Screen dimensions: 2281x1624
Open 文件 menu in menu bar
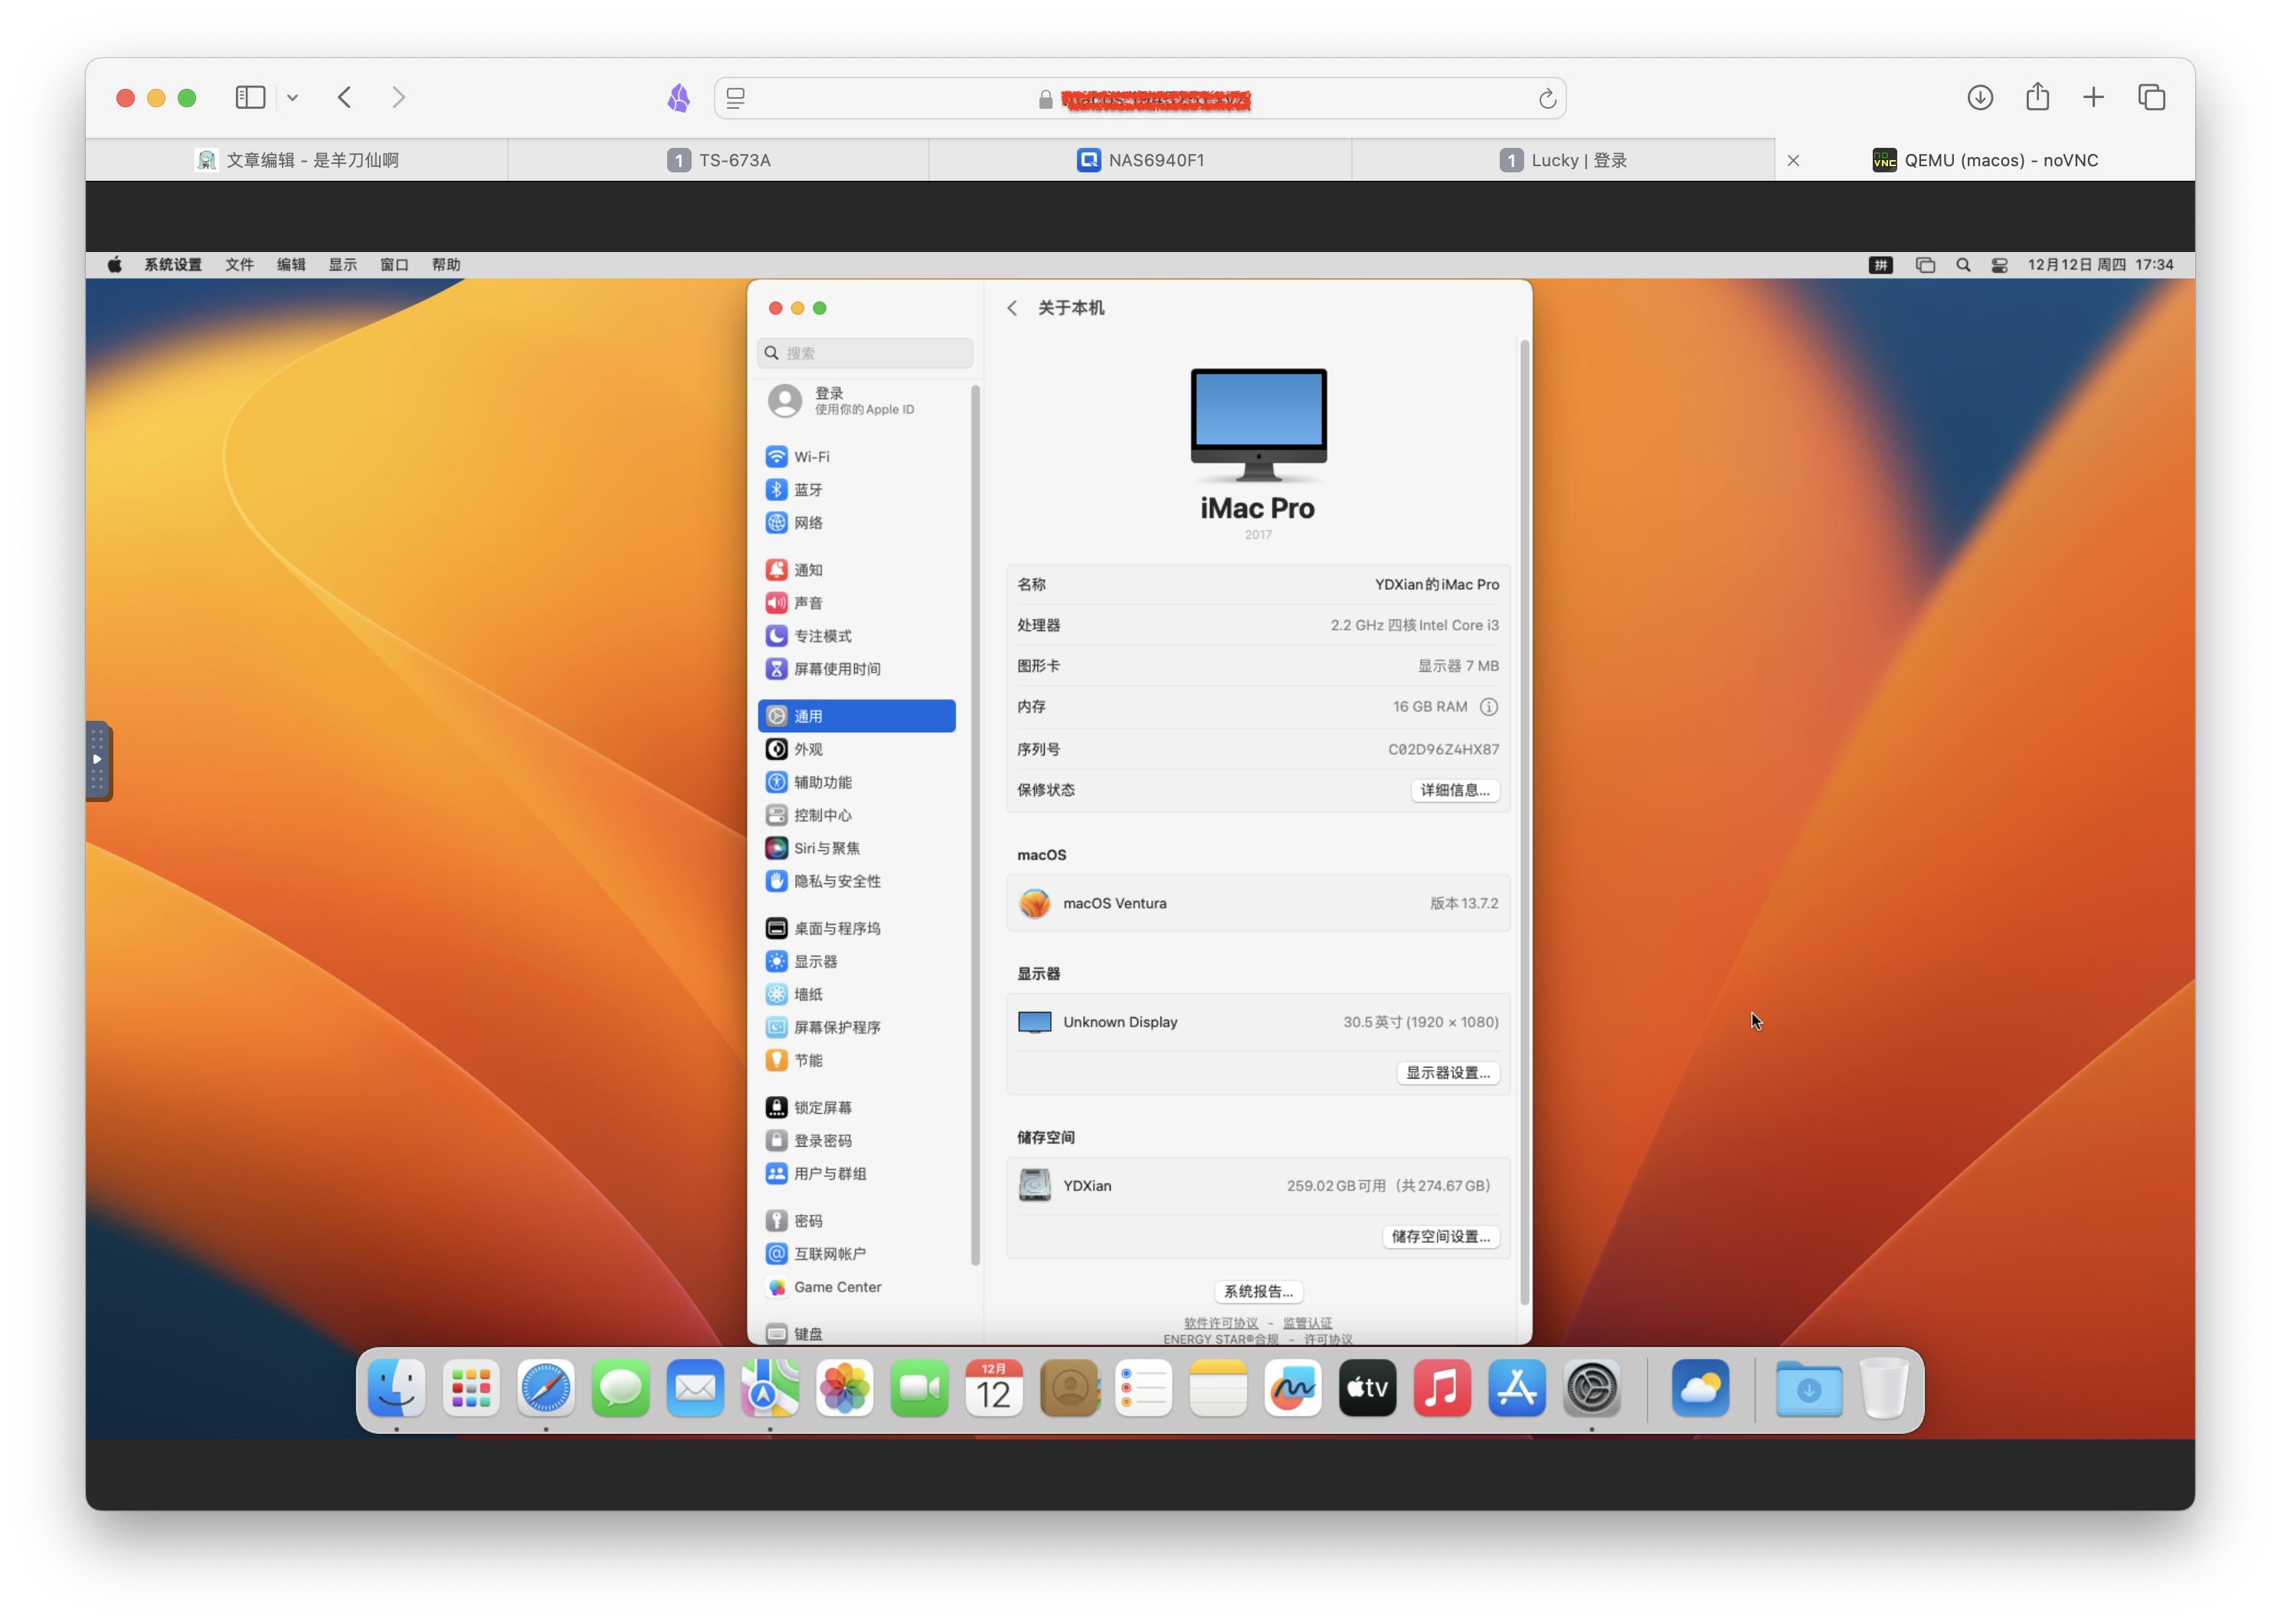(x=239, y=265)
